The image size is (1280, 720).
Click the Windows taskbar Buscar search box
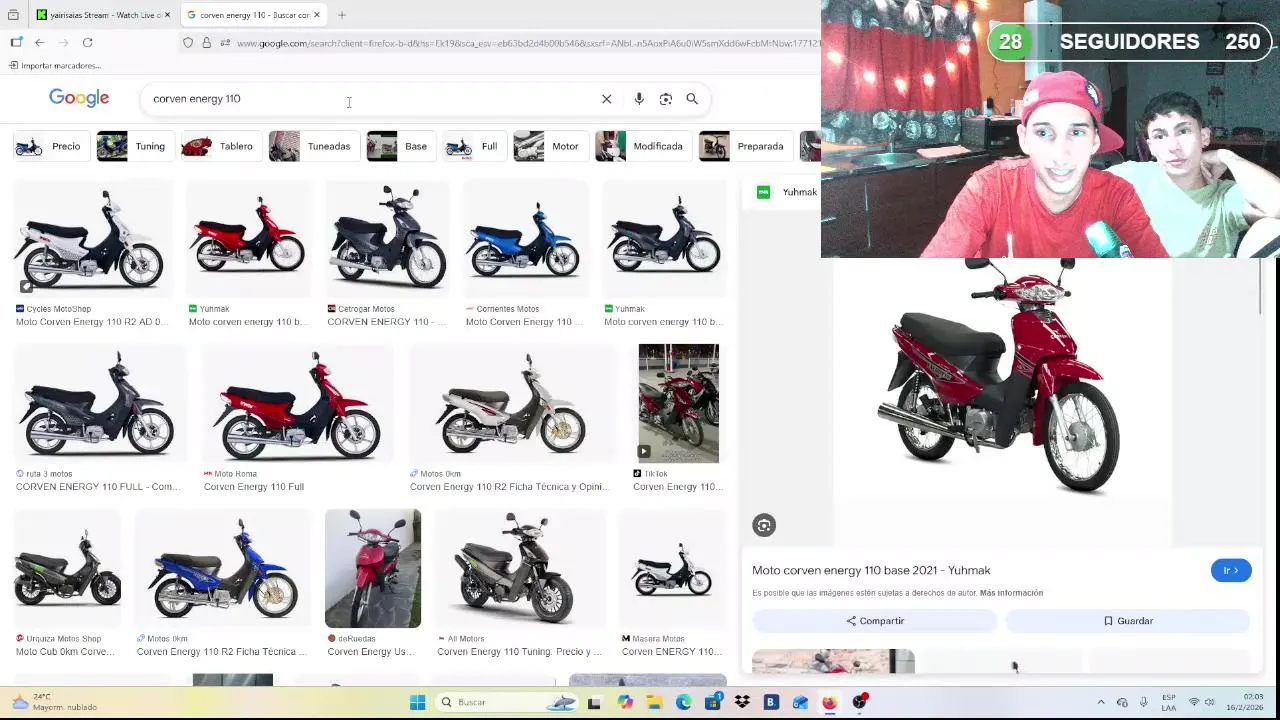click(508, 702)
